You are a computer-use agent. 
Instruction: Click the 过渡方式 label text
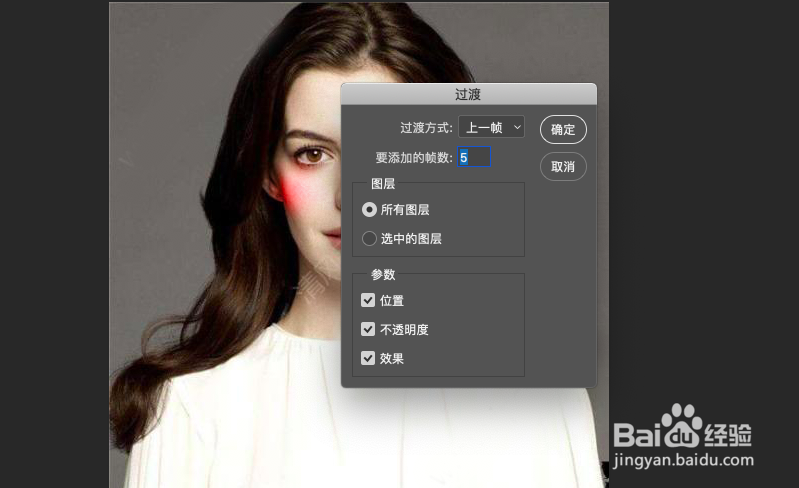tap(426, 127)
